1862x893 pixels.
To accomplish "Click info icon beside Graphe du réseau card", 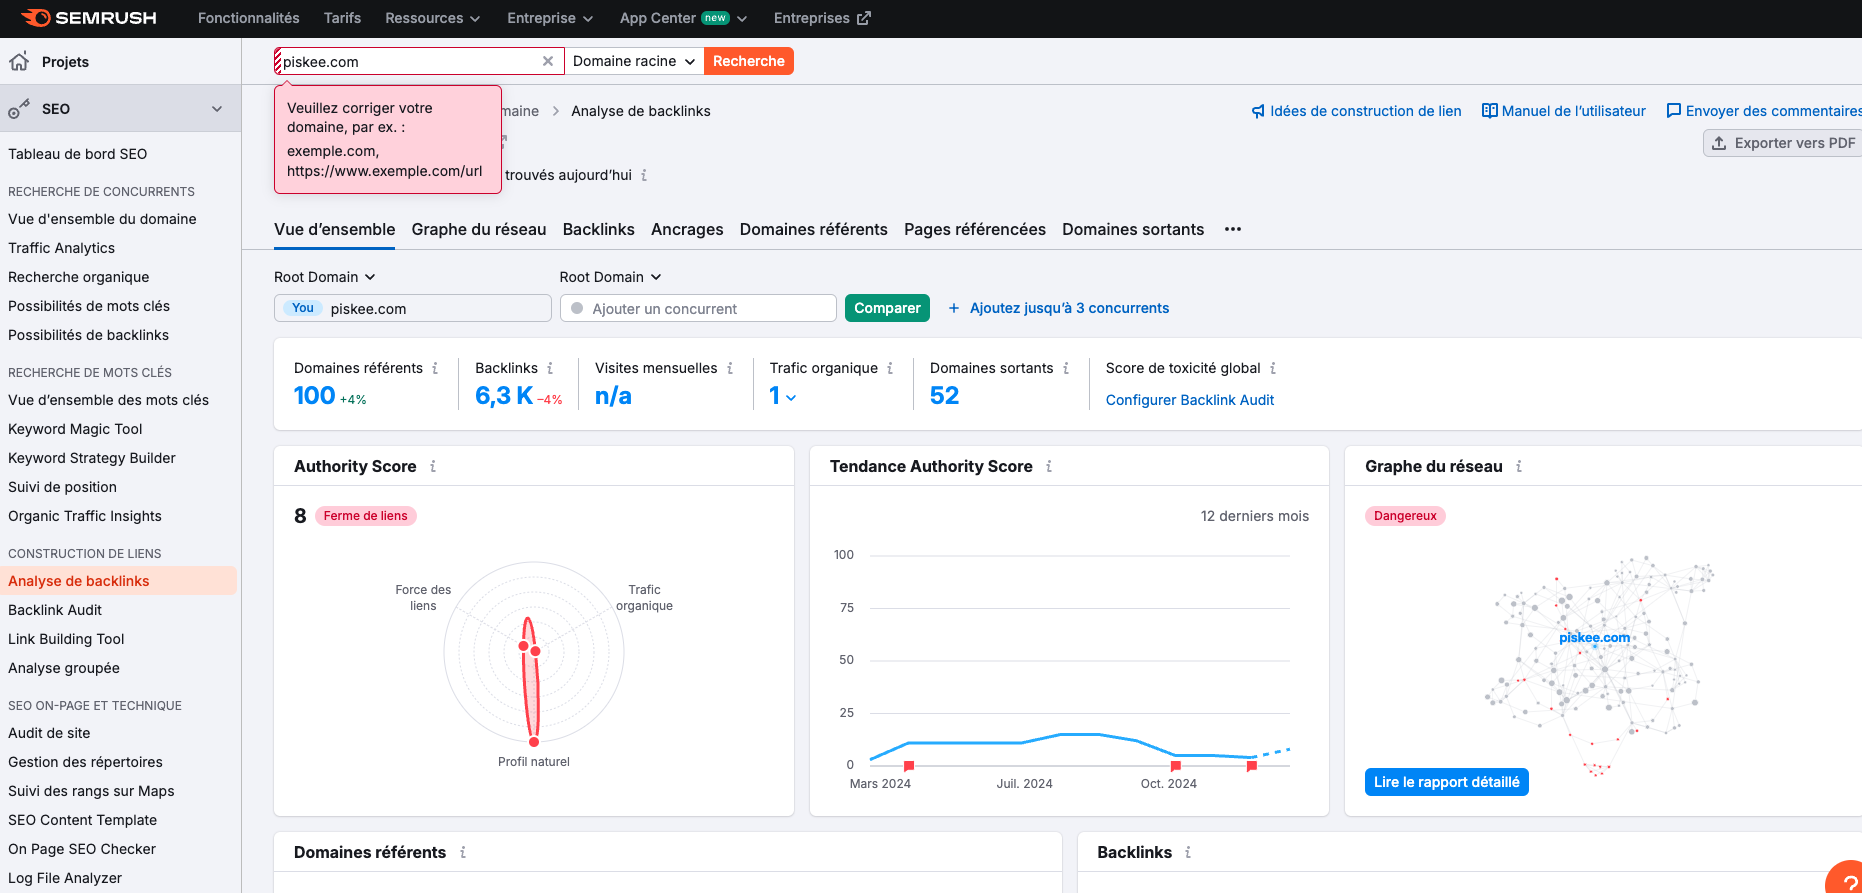I will 1519,466.
